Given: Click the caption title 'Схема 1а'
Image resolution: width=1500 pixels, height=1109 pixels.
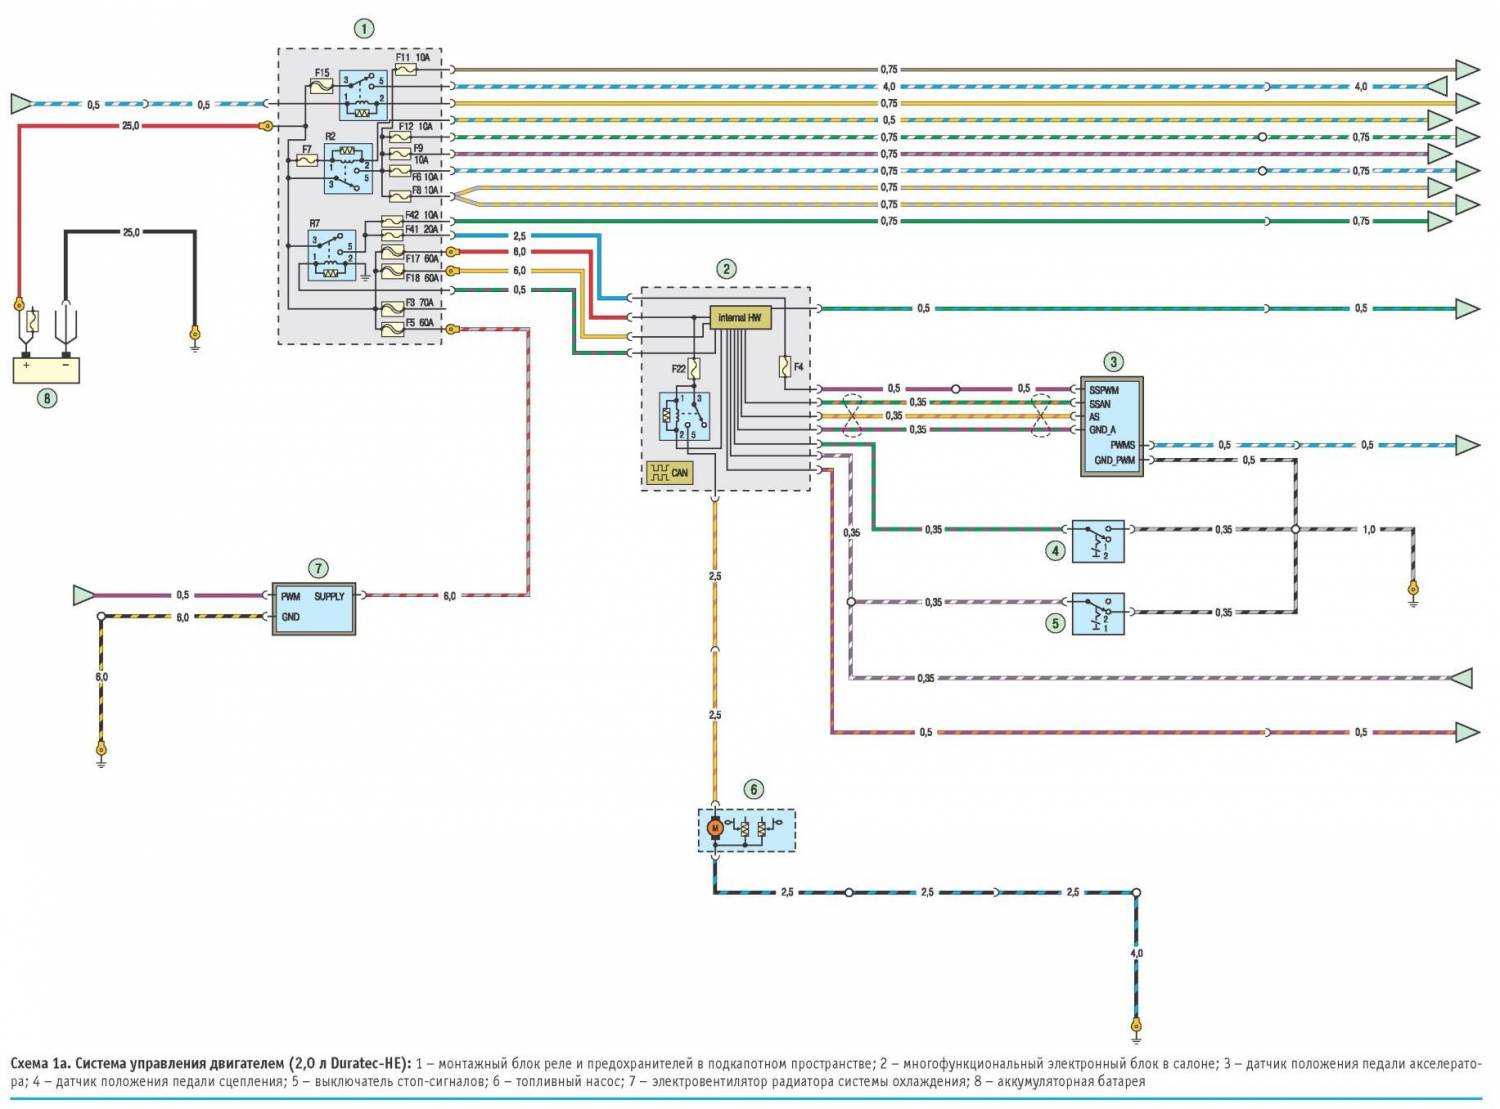Looking at the screenshot, I should tap(40, 1063).
